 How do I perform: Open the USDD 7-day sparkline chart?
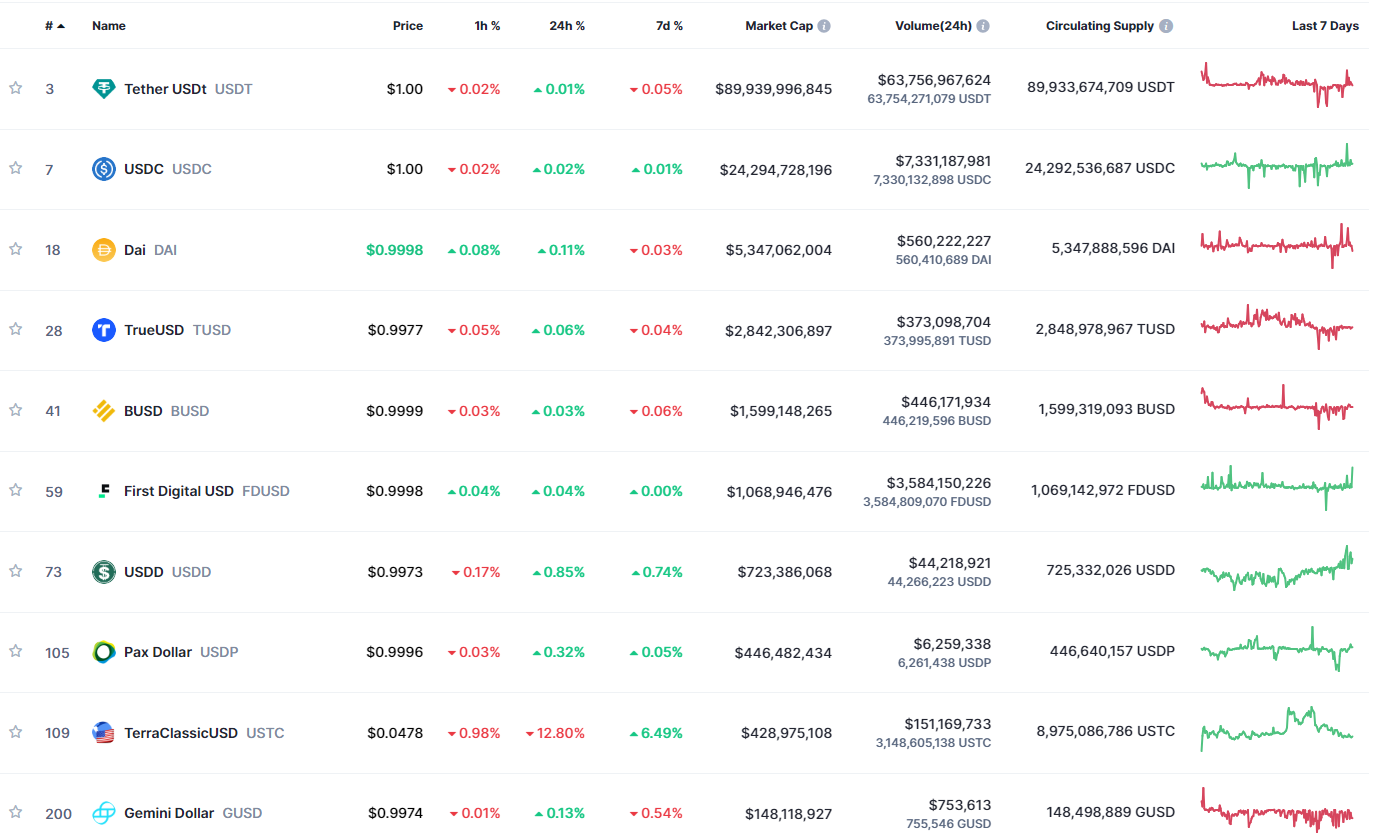[x=1277, y=568]
